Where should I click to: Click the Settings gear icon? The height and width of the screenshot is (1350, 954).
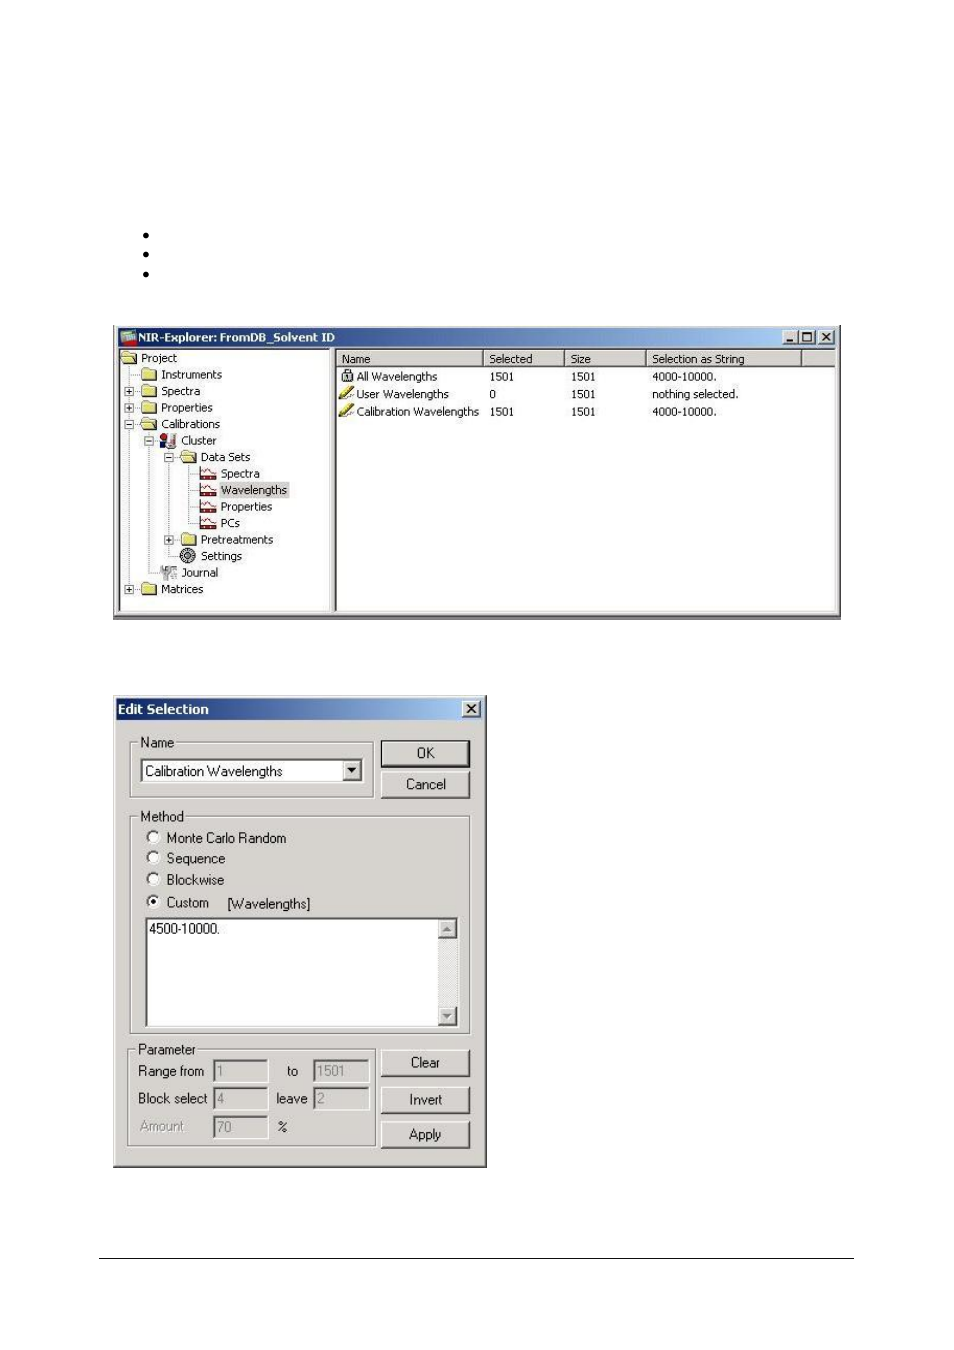(x=188, y=556)
